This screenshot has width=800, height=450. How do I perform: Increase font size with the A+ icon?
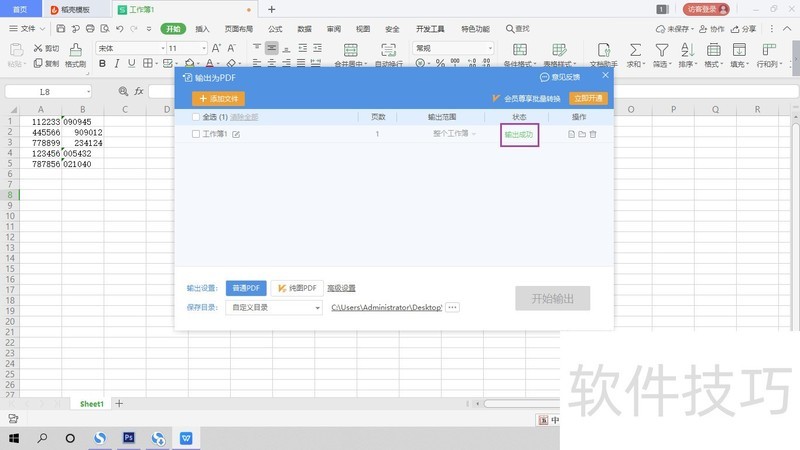click(216, 48)
